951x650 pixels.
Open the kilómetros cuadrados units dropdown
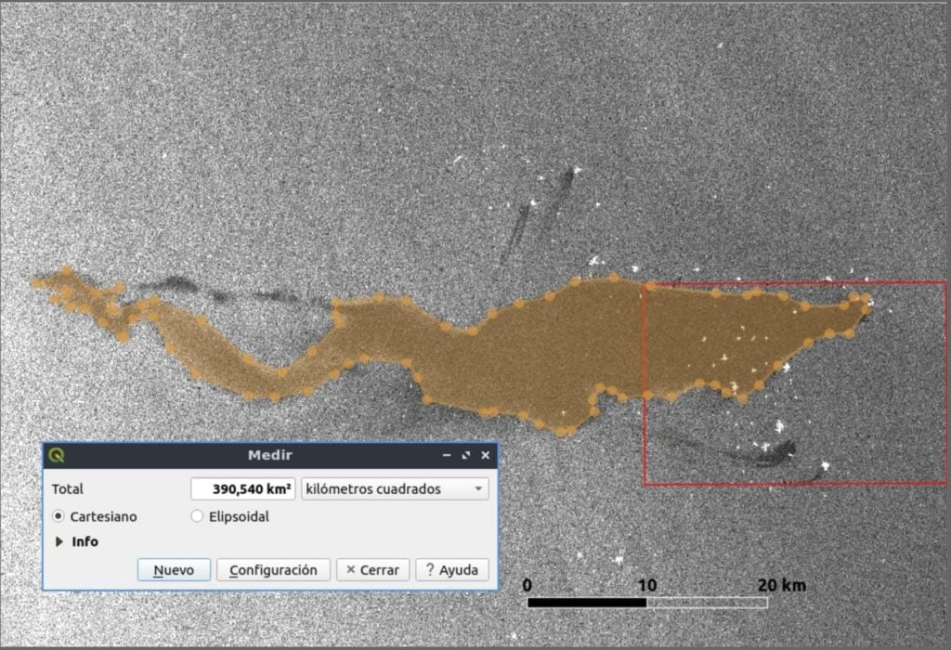[394, 489]
